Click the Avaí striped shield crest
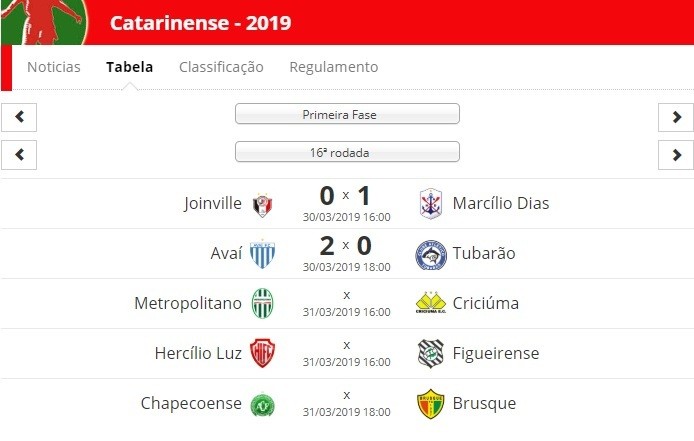 click(x=262, y=255)
